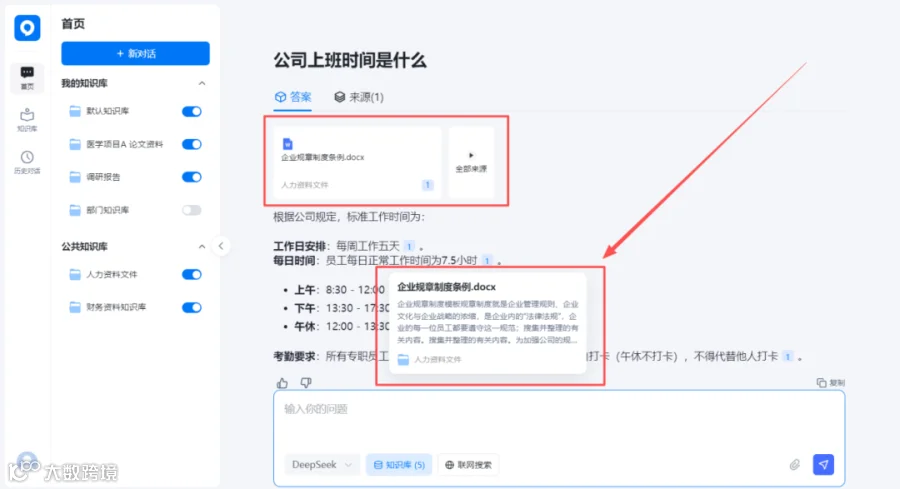Open the DeepSeek model dropdown
Screen dimensions: 900x489
click(321, 464)
